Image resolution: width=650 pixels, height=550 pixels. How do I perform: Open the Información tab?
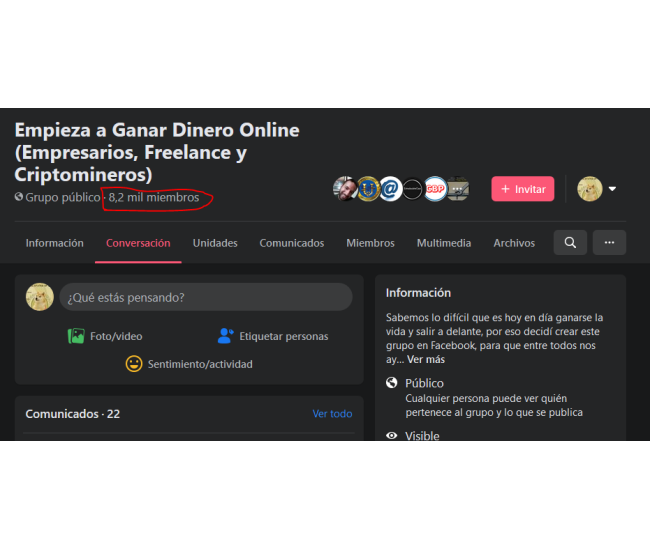(x=55, y=243)
